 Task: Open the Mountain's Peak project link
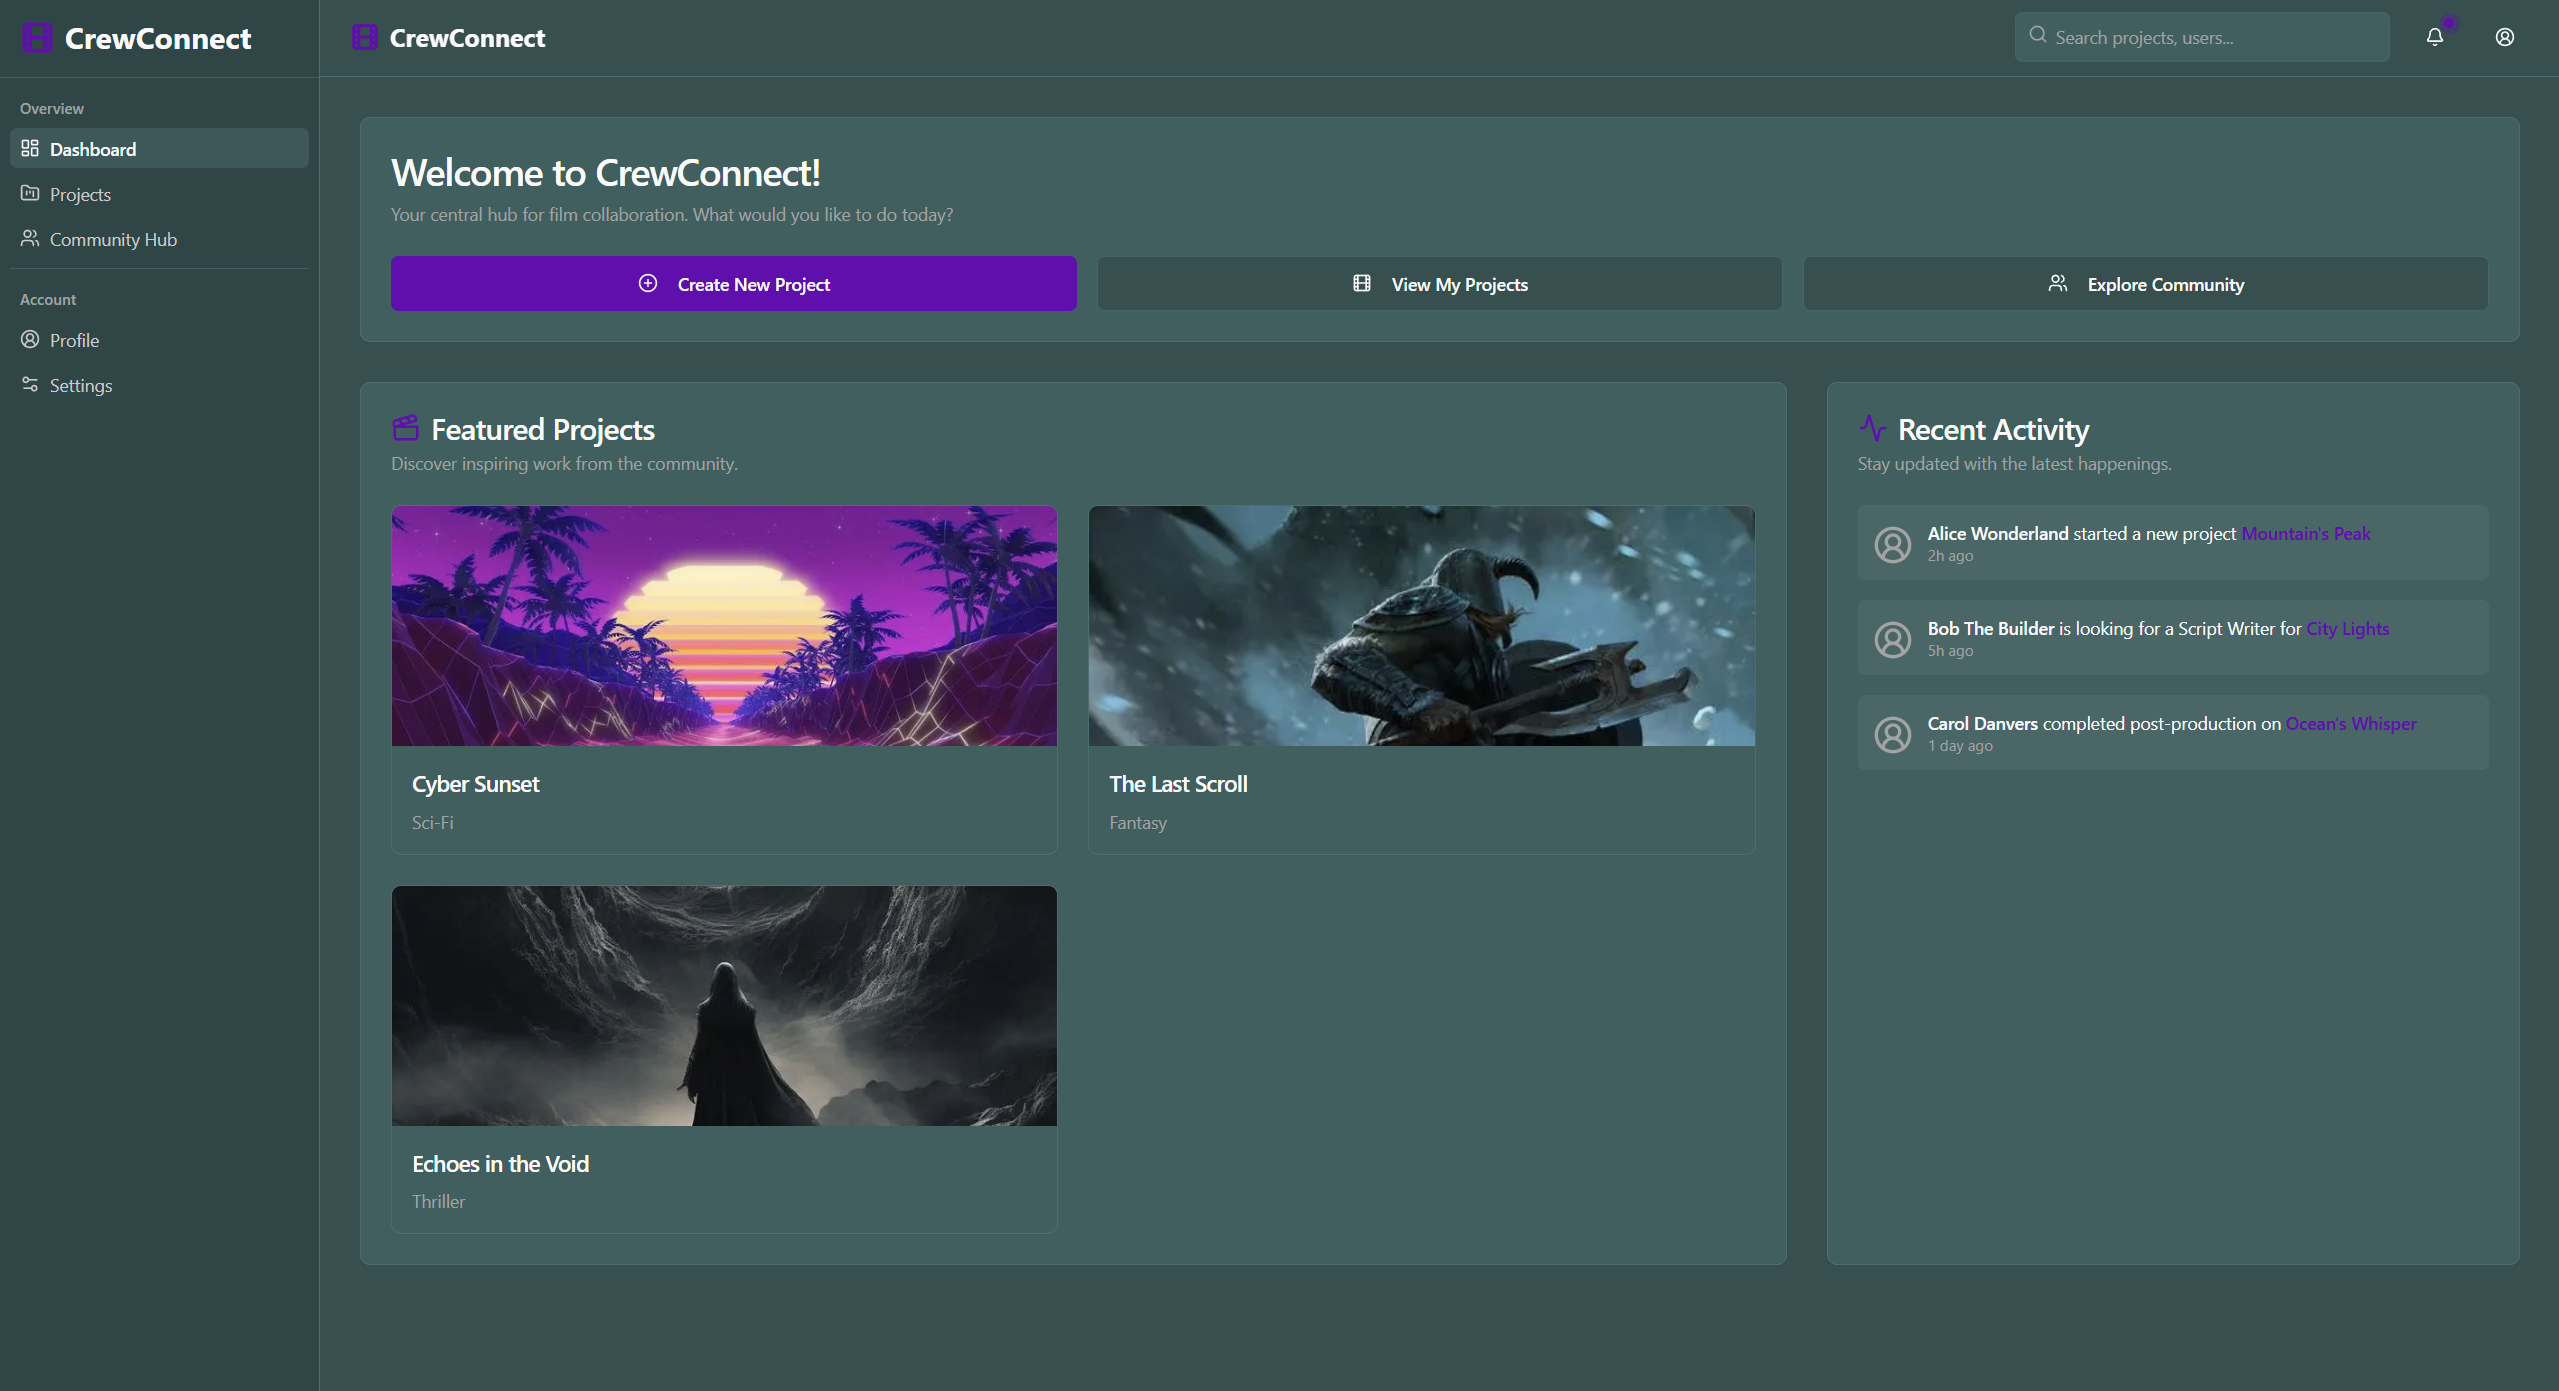pos(2305,533)
